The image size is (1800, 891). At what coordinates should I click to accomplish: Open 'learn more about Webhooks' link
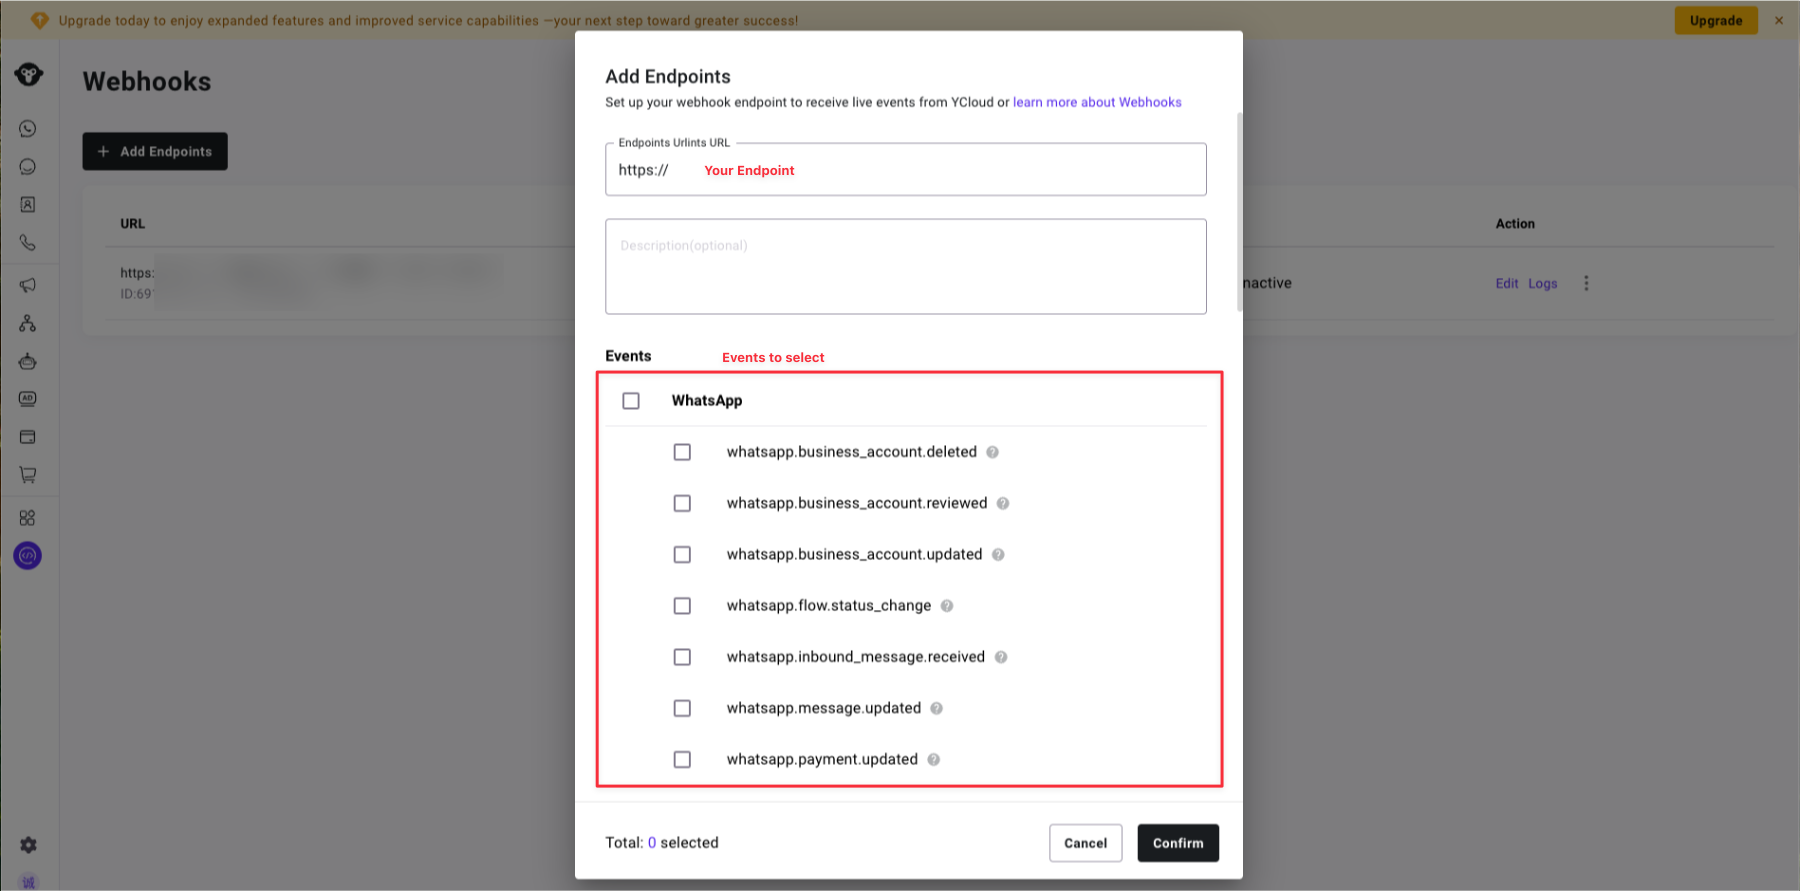(1097, 102)
